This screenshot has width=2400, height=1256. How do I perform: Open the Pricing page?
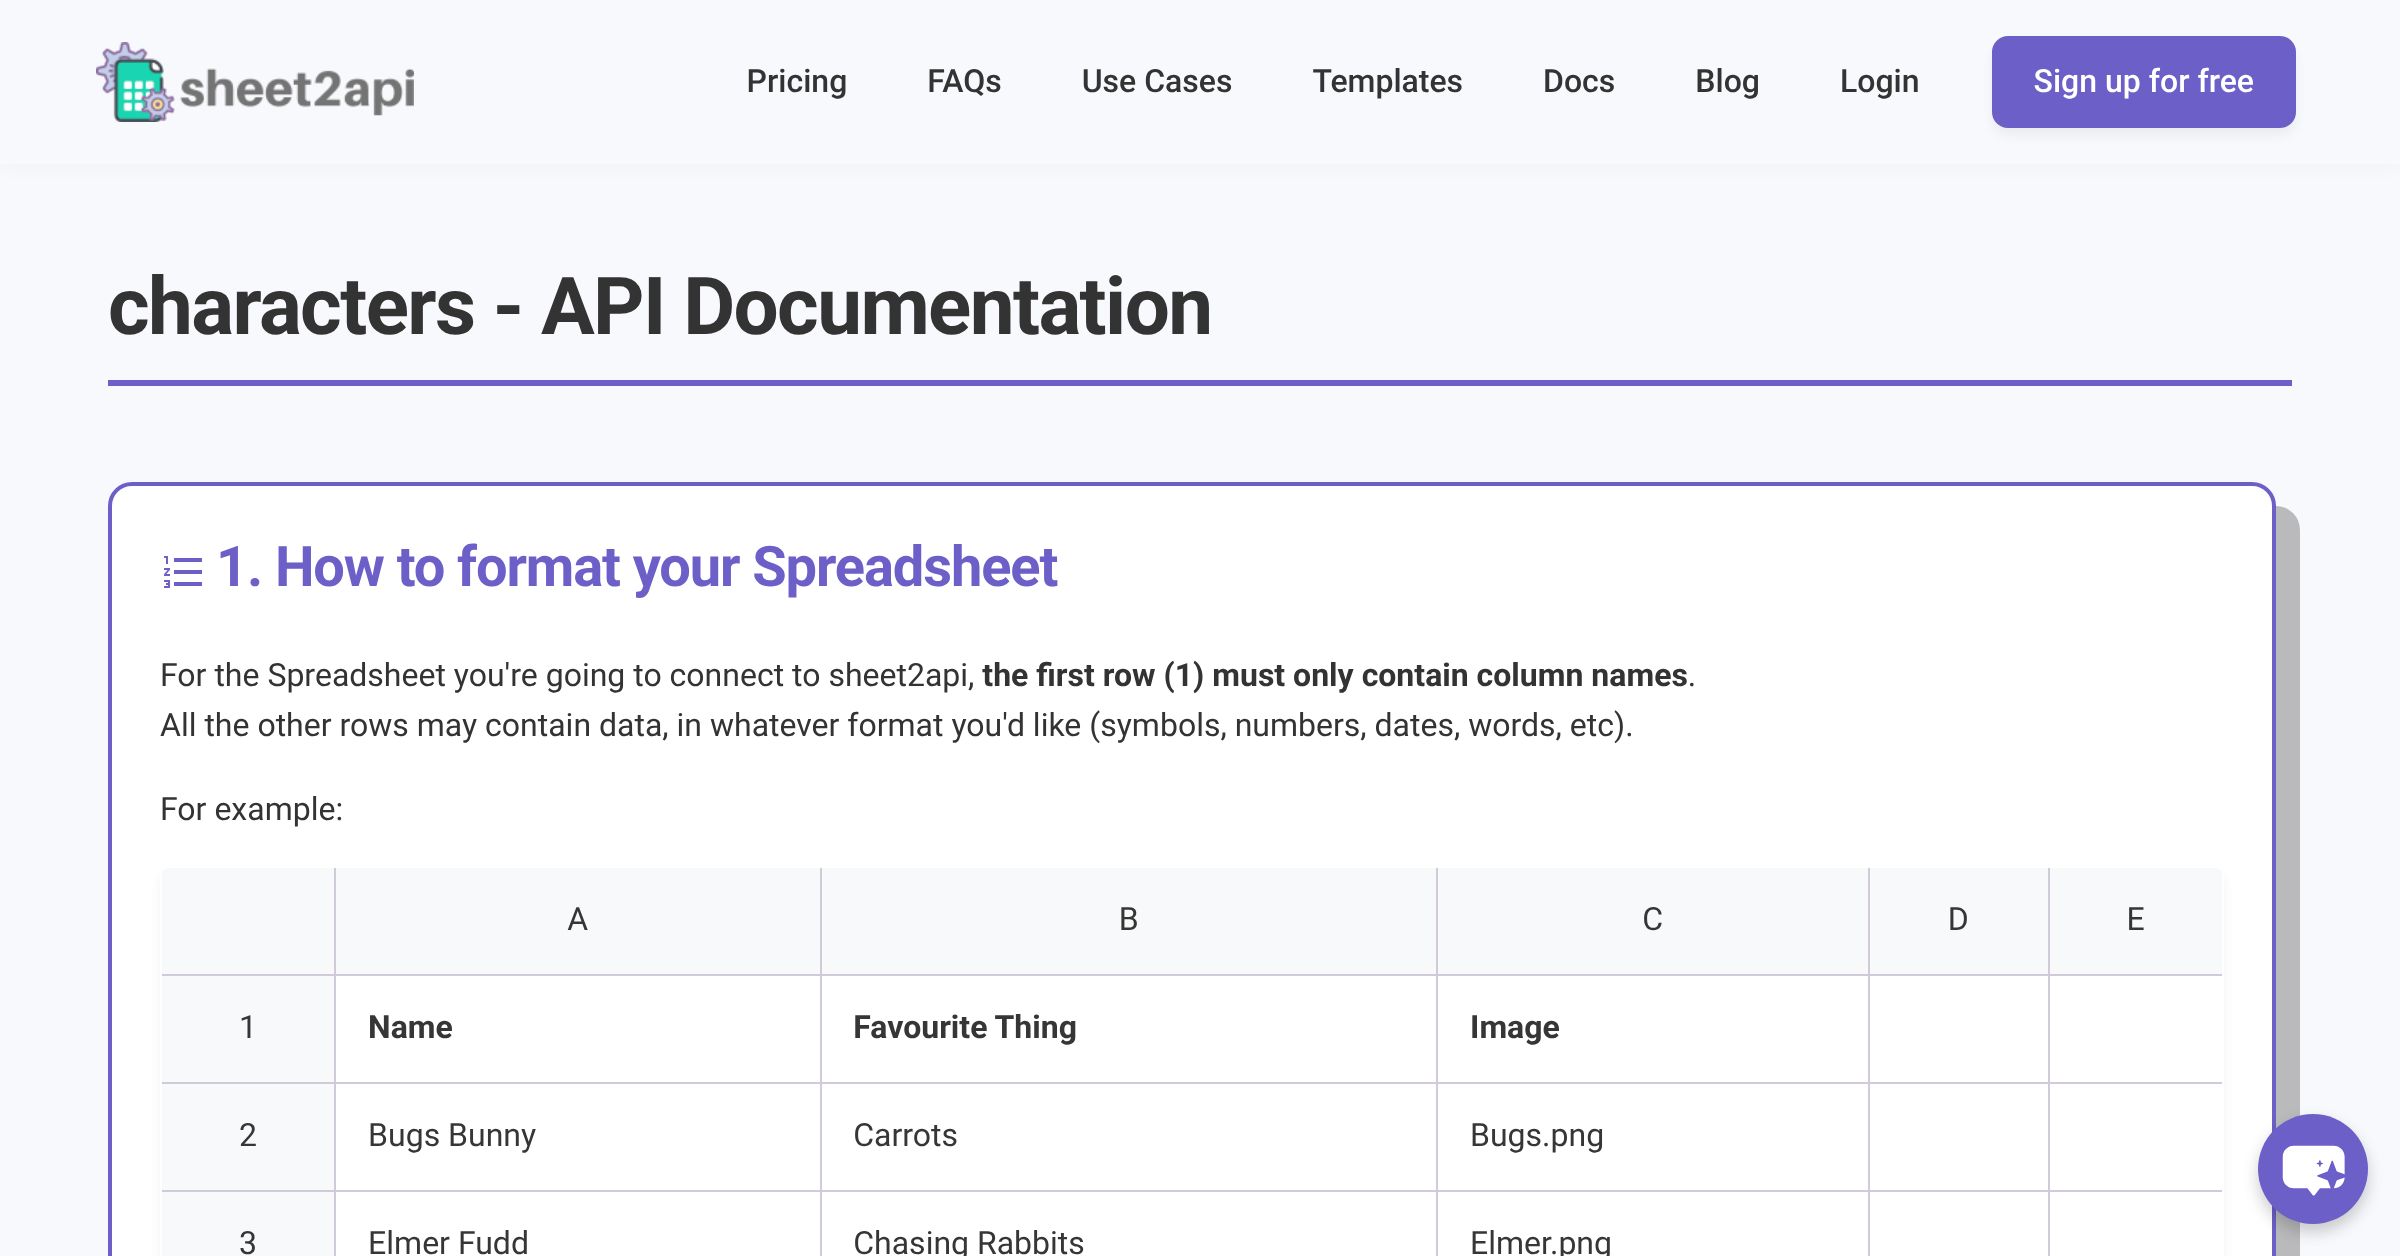(797, 81)
